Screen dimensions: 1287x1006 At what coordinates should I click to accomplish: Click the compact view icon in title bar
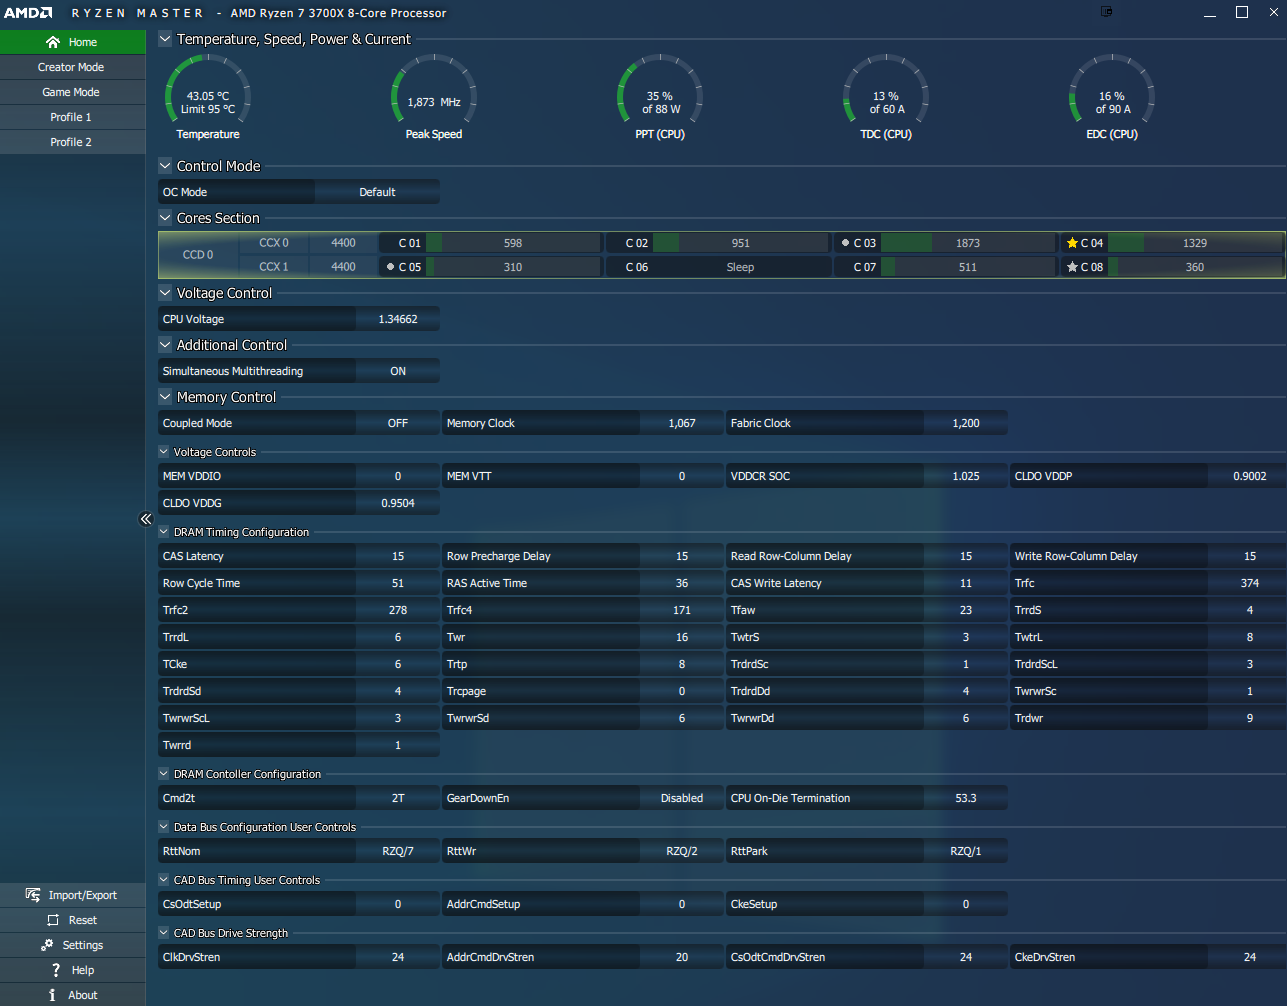[1106, 12]
